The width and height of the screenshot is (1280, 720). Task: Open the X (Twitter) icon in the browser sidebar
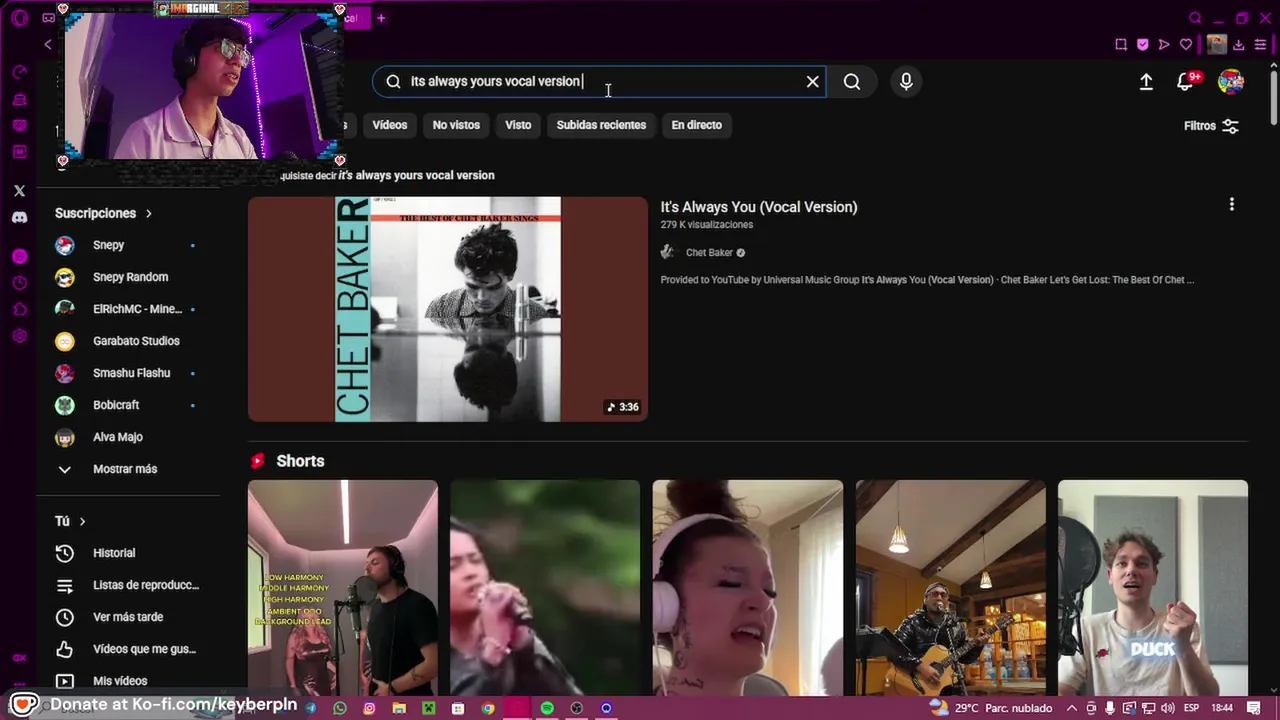point(19,190)
